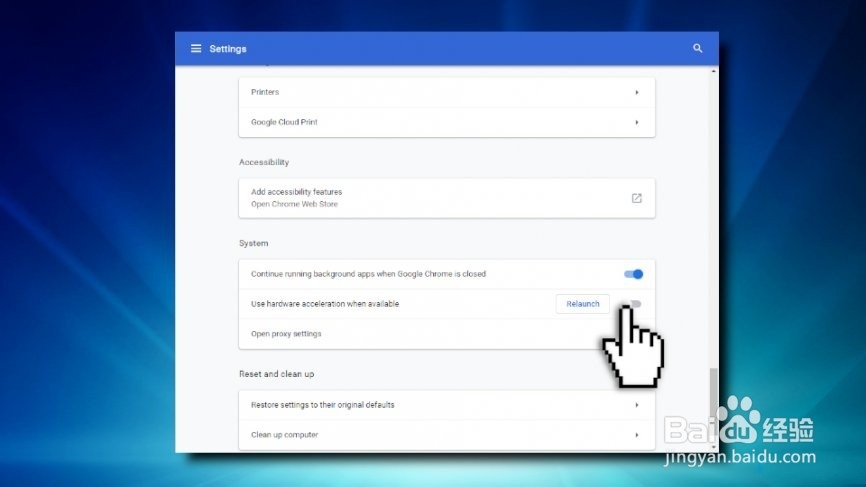Screen dimensions: 866x487
Task: Open proxy settings row
Action: [x=447, y=334]
